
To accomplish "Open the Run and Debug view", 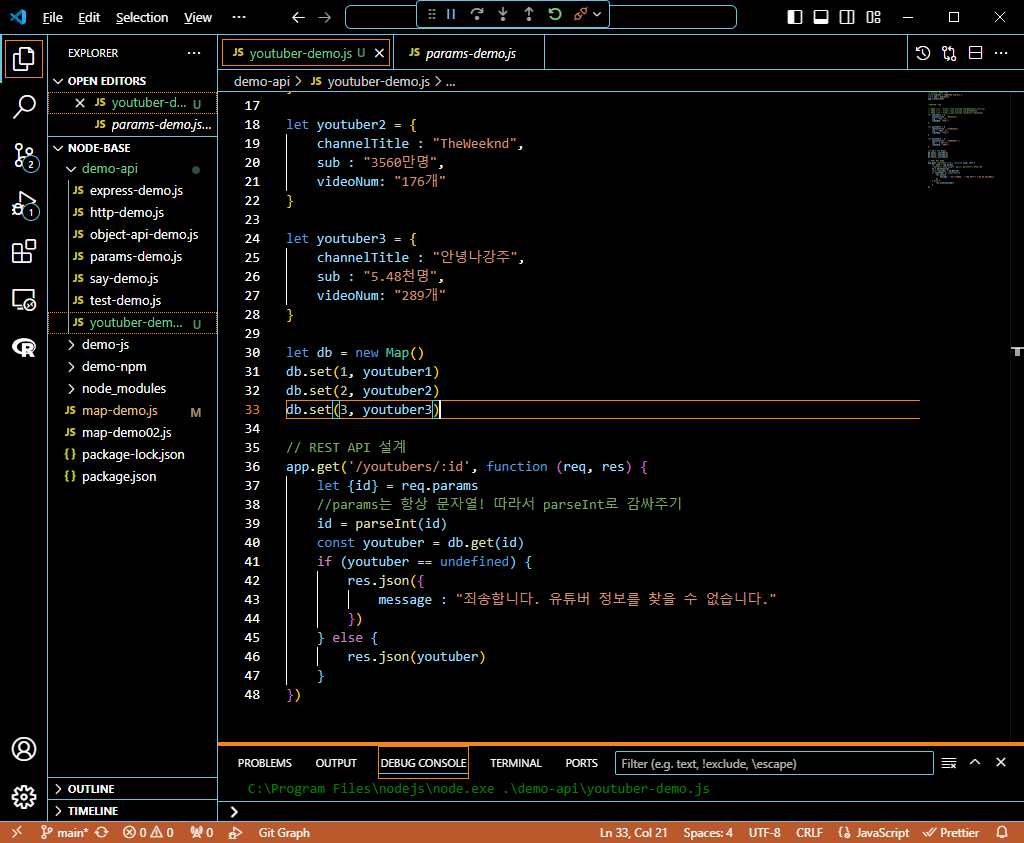I will pos(24,204).
